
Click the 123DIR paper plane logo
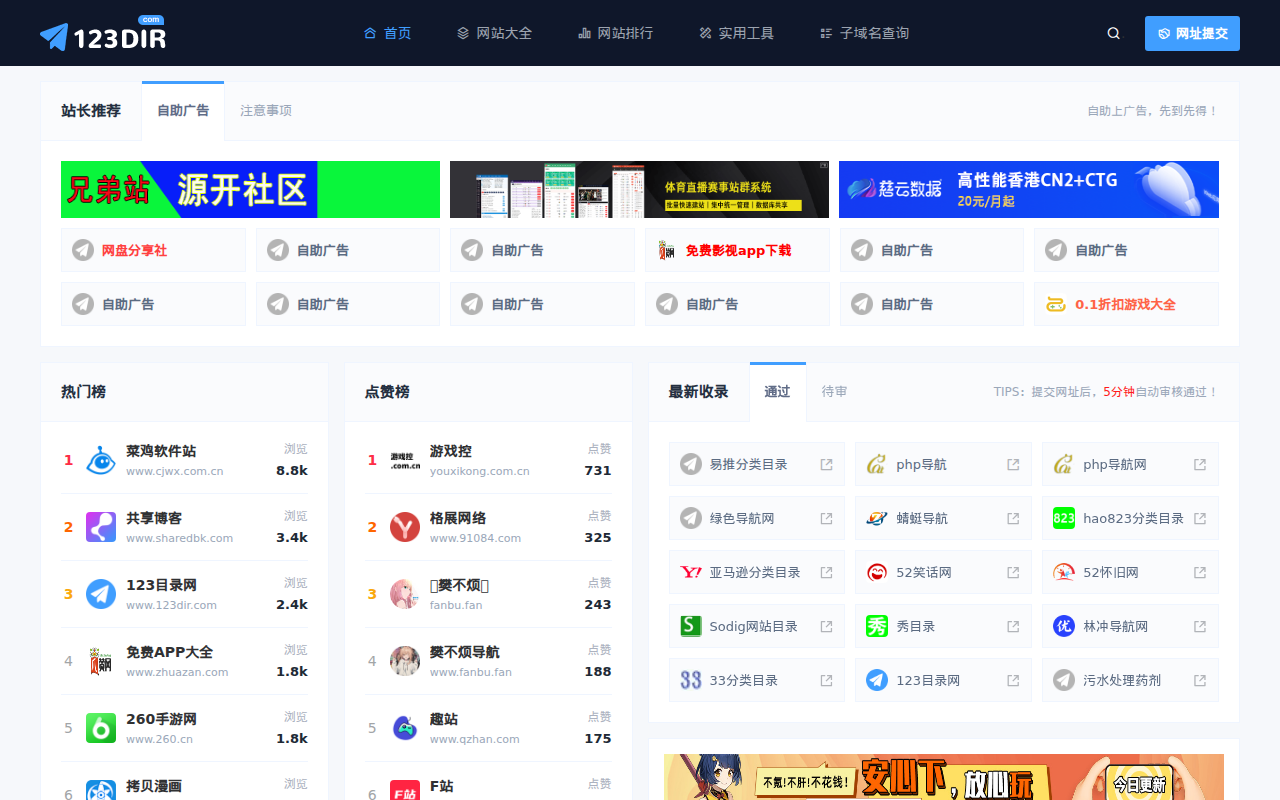click(103, 36)
